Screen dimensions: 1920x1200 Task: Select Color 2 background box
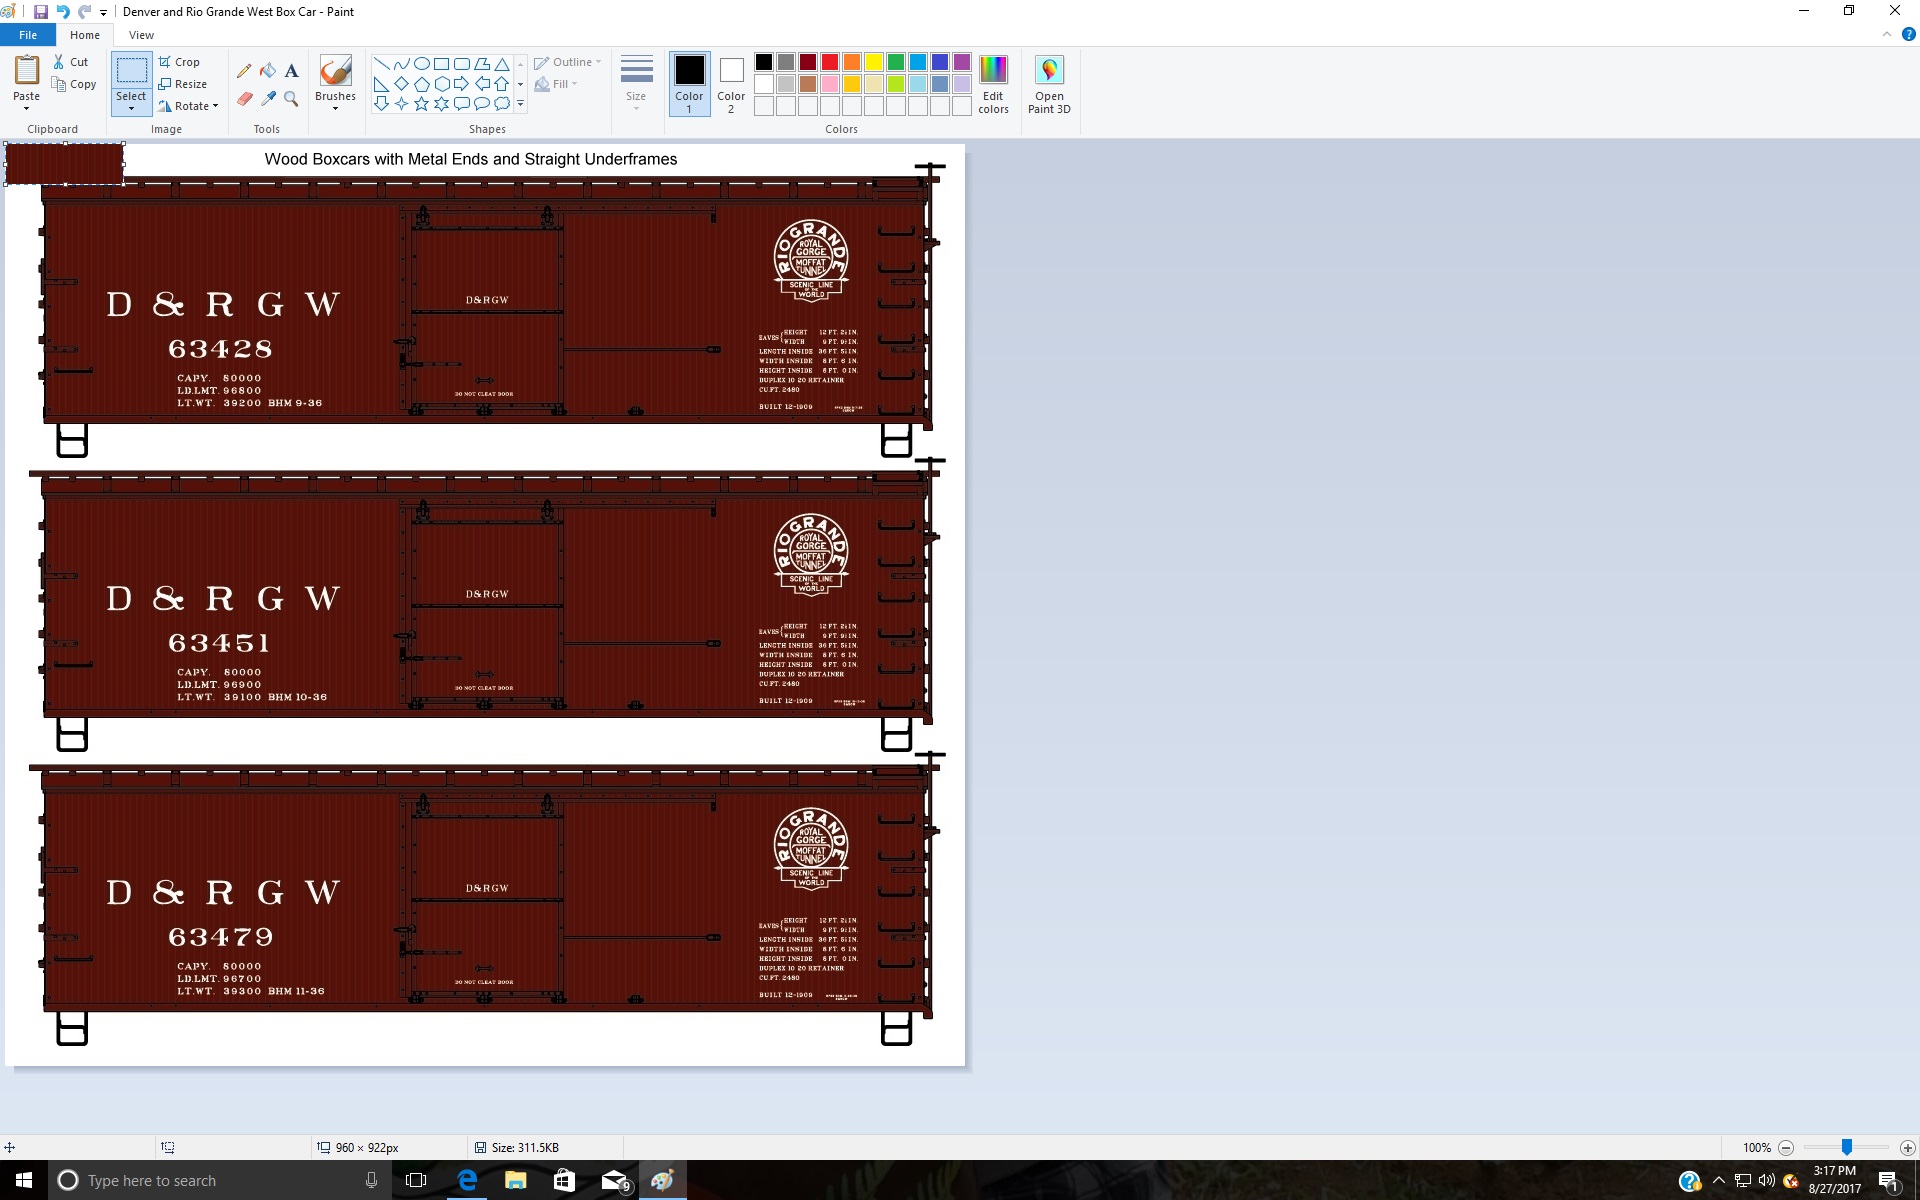pyautogui.click(x=731, y=83)
